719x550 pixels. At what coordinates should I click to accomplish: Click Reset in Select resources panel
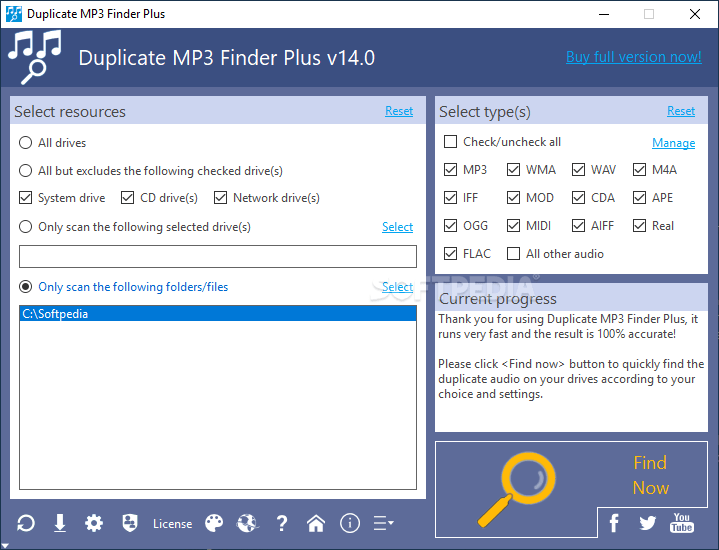tap(399, 111)
